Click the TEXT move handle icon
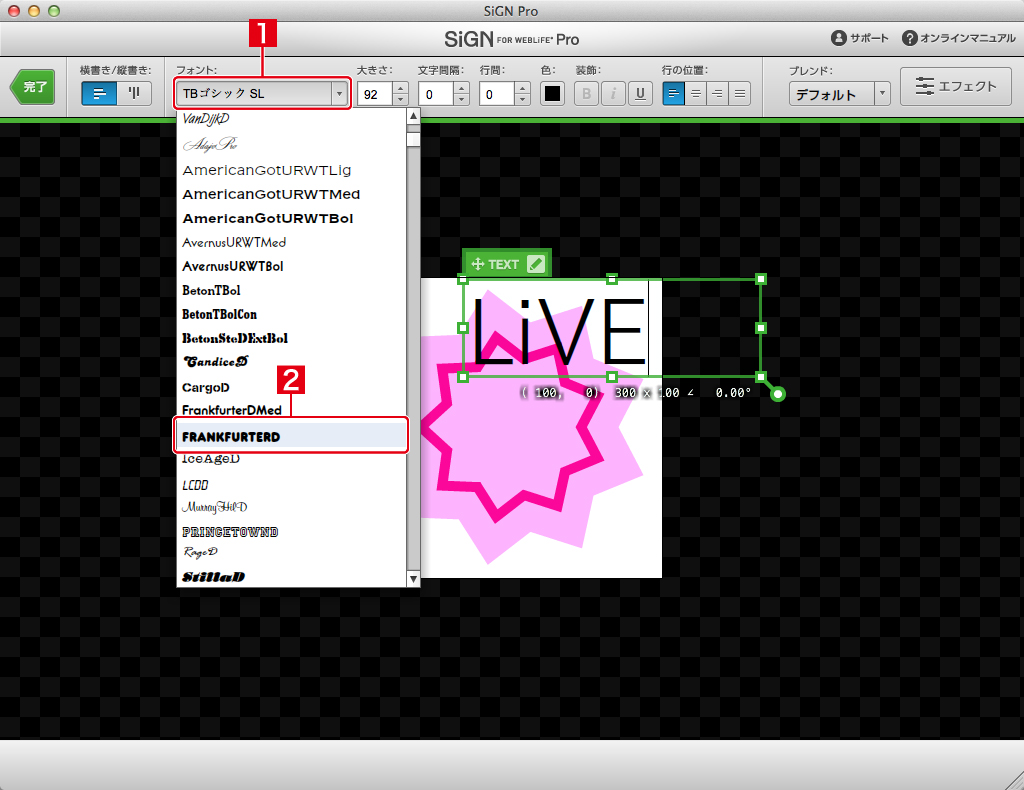The height and width of the screenshot is (790, 1024). [477, 264]
